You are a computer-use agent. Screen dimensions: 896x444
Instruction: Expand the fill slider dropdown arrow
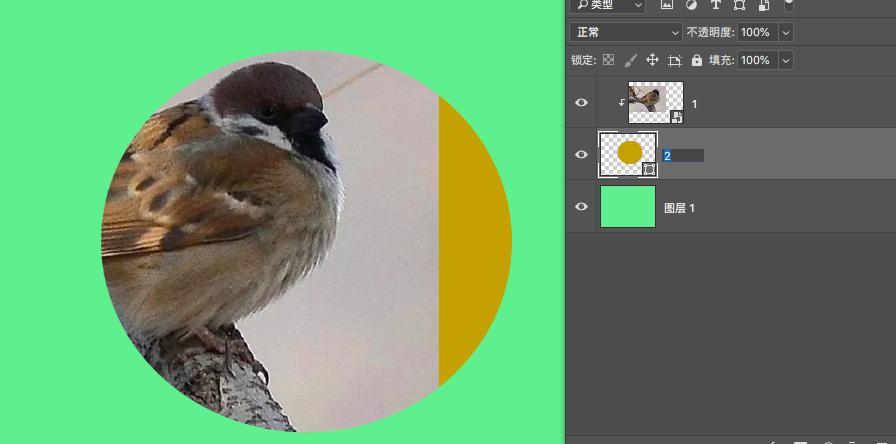click(786, 60)
